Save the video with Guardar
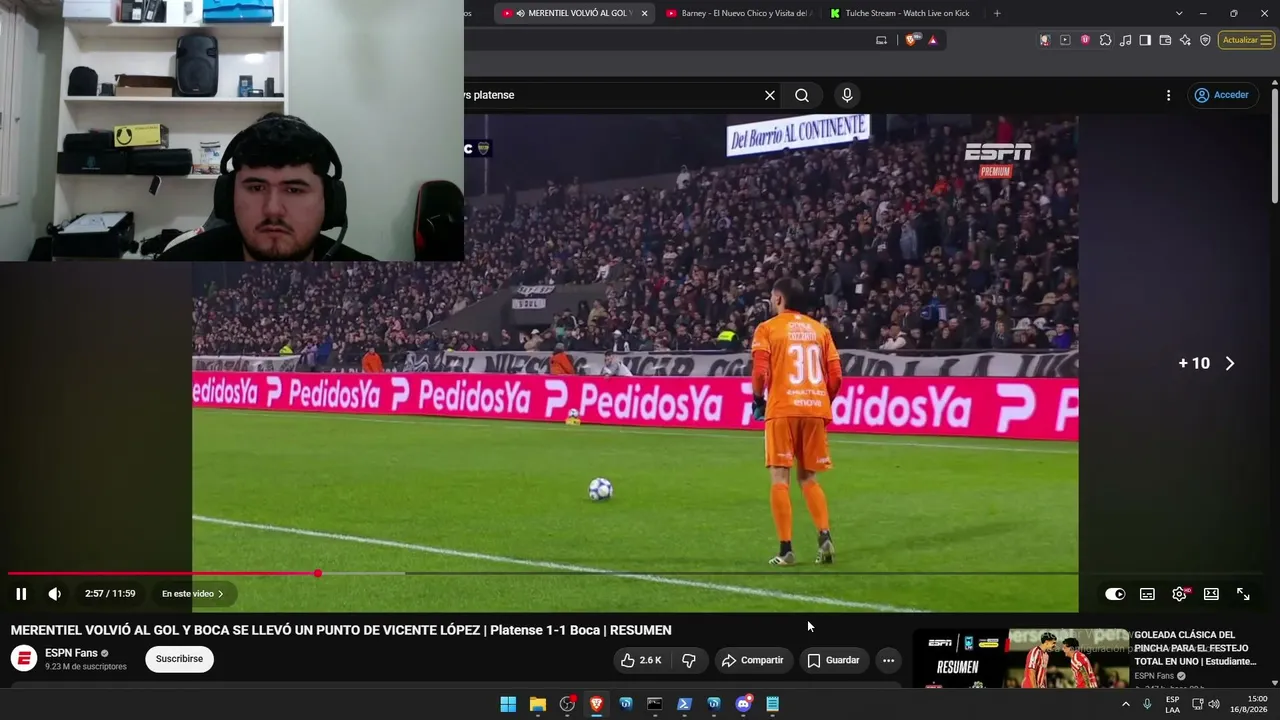Screen dimensions: 1280x720 tap(833, 660)
